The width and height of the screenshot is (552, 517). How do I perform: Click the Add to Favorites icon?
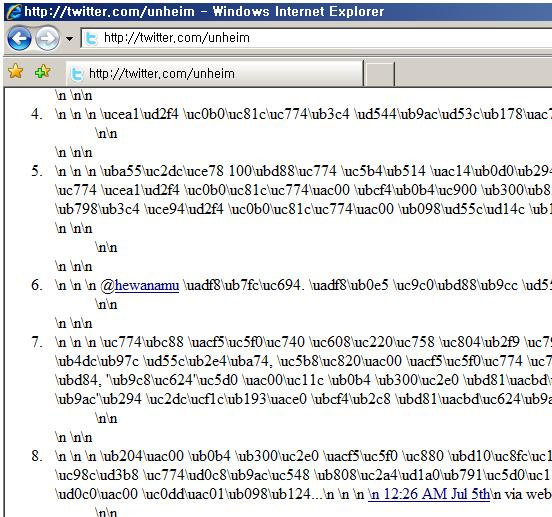[43, 71]
